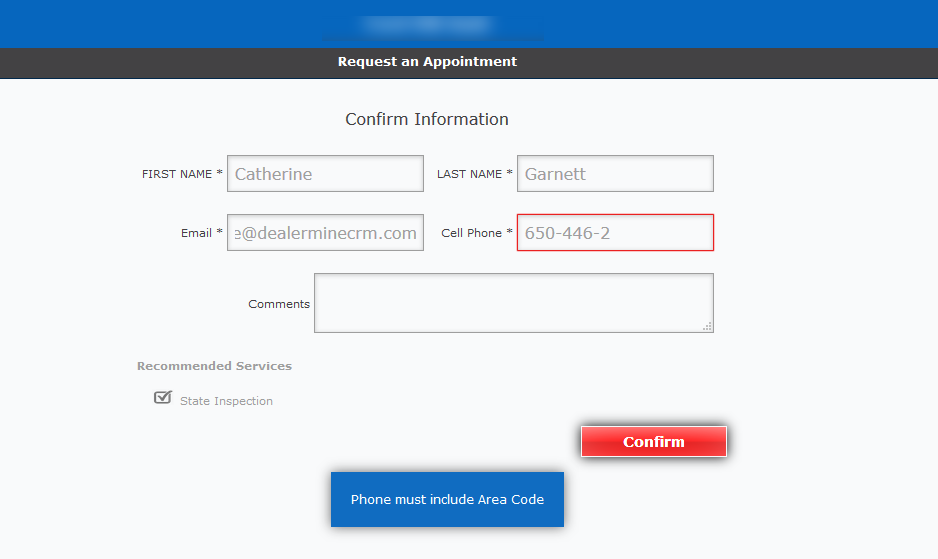938x559 pixels.
Task: Click inside the Comments text area
Action: (x=513, y=302)
